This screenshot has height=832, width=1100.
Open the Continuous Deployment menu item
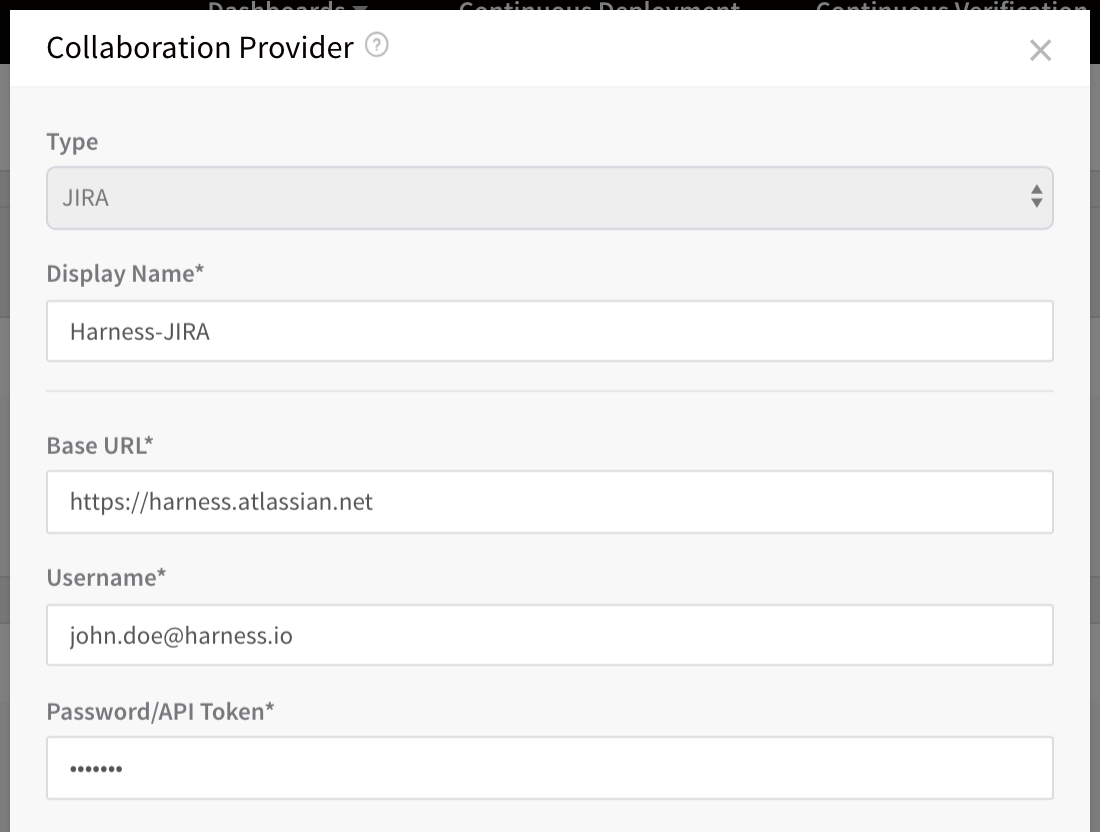click(x=599, y=5)
